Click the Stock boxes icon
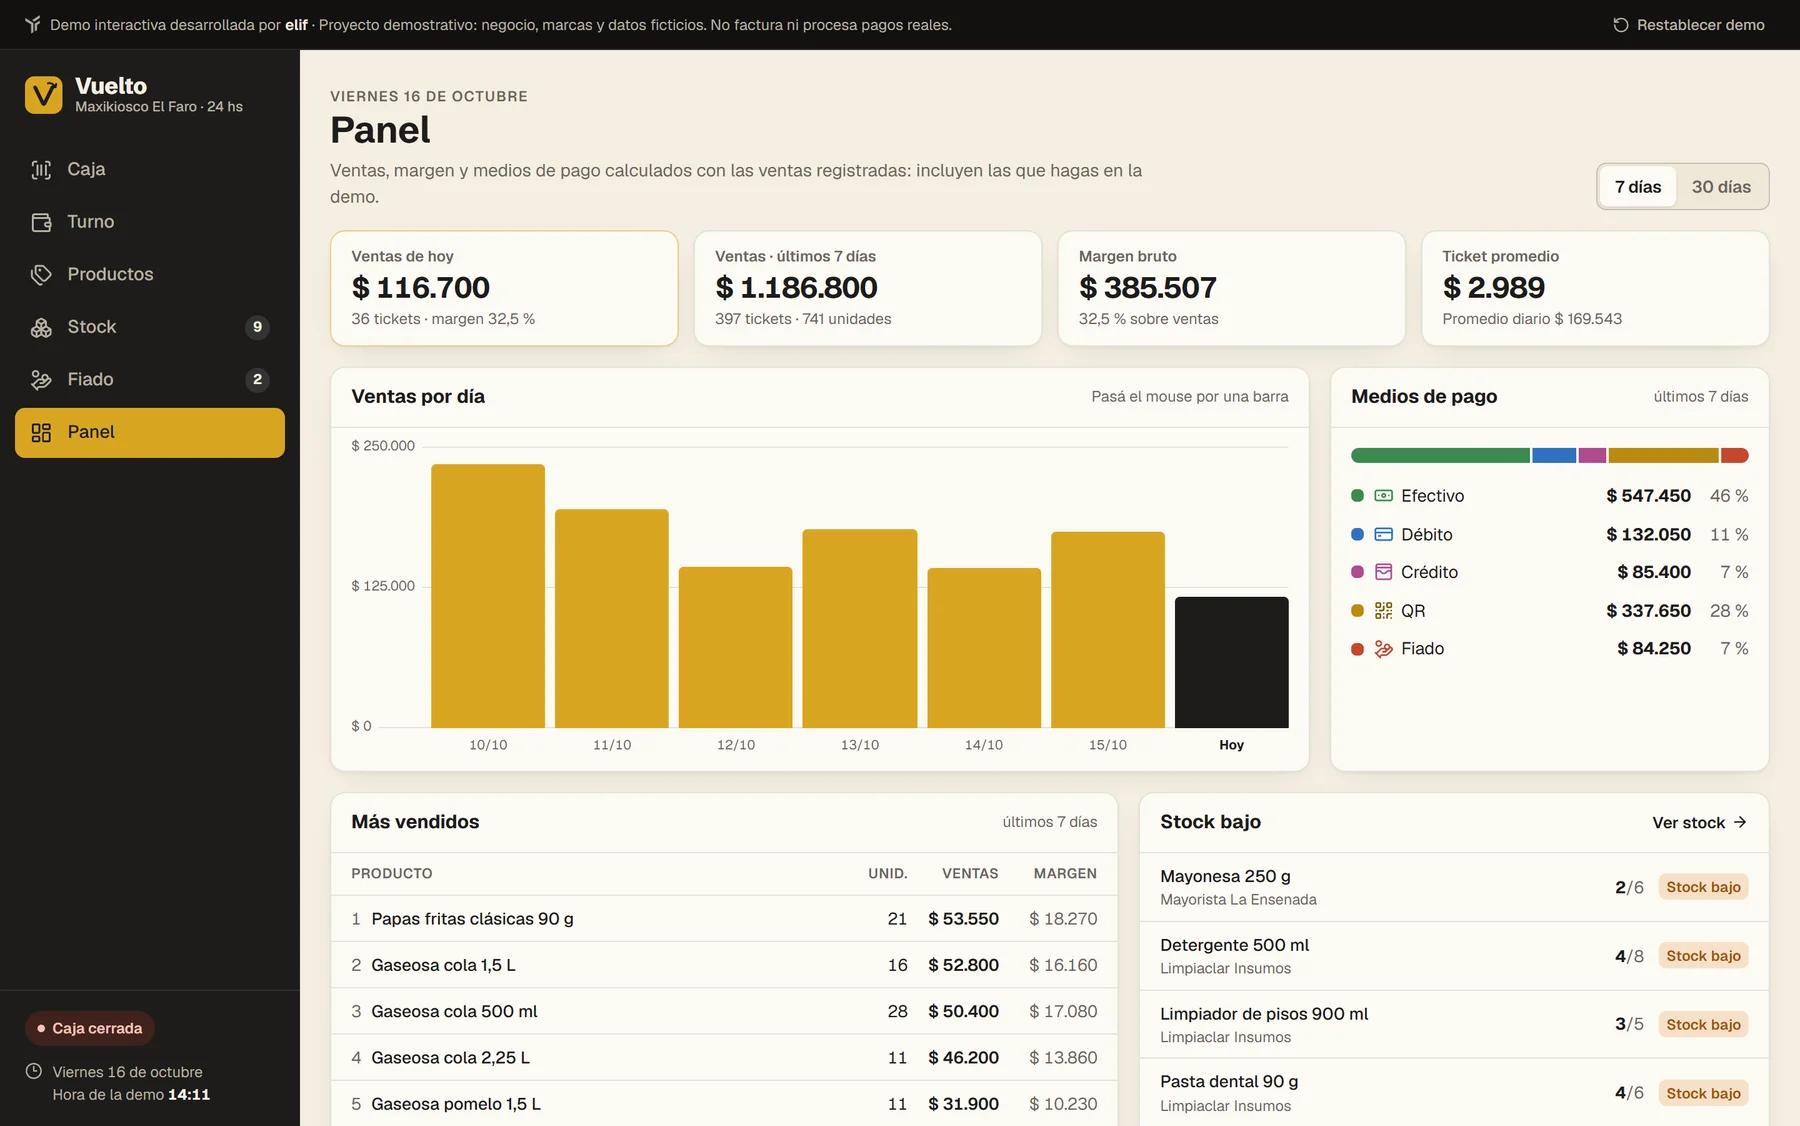 (41, 327)
